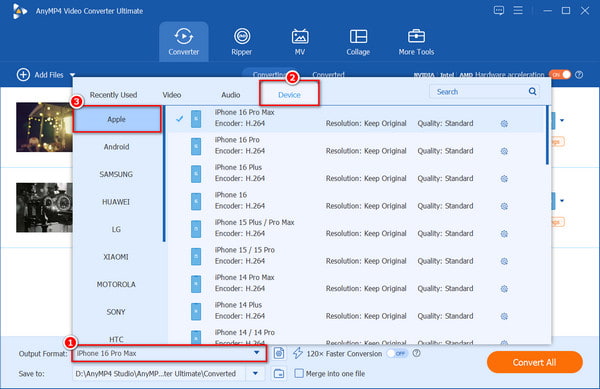Screen dimensions: 600x389
Task: Open settings gear for iPhone 16 Plus
Action: 504,179
